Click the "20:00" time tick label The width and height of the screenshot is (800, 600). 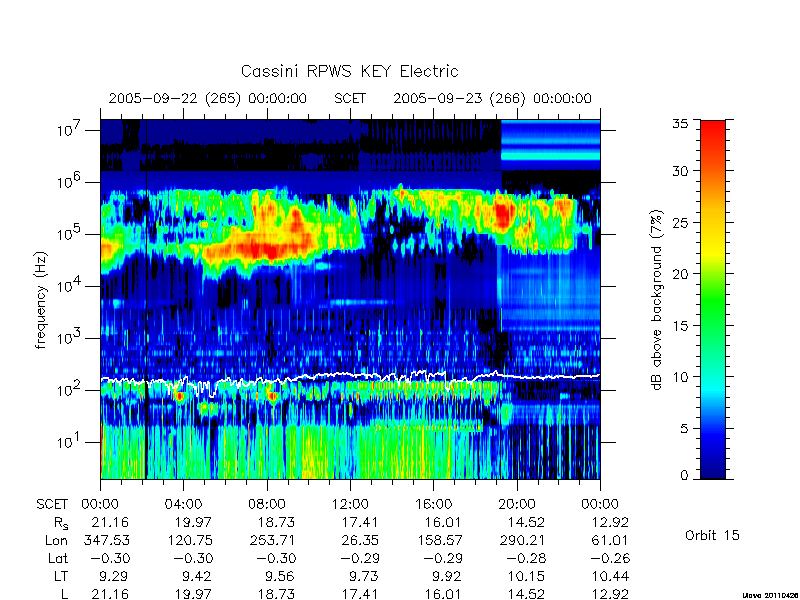point(517,504)
